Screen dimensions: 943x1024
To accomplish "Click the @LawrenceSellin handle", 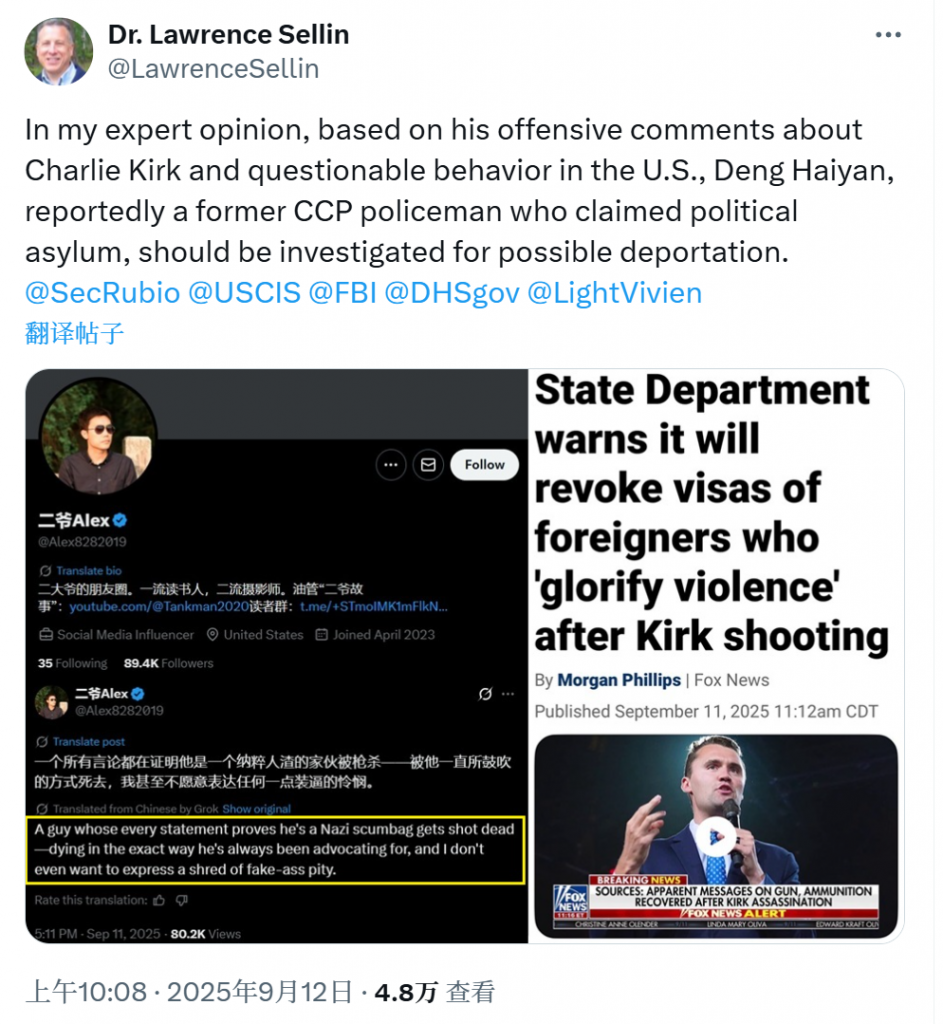I will click(x=214, y=69).
